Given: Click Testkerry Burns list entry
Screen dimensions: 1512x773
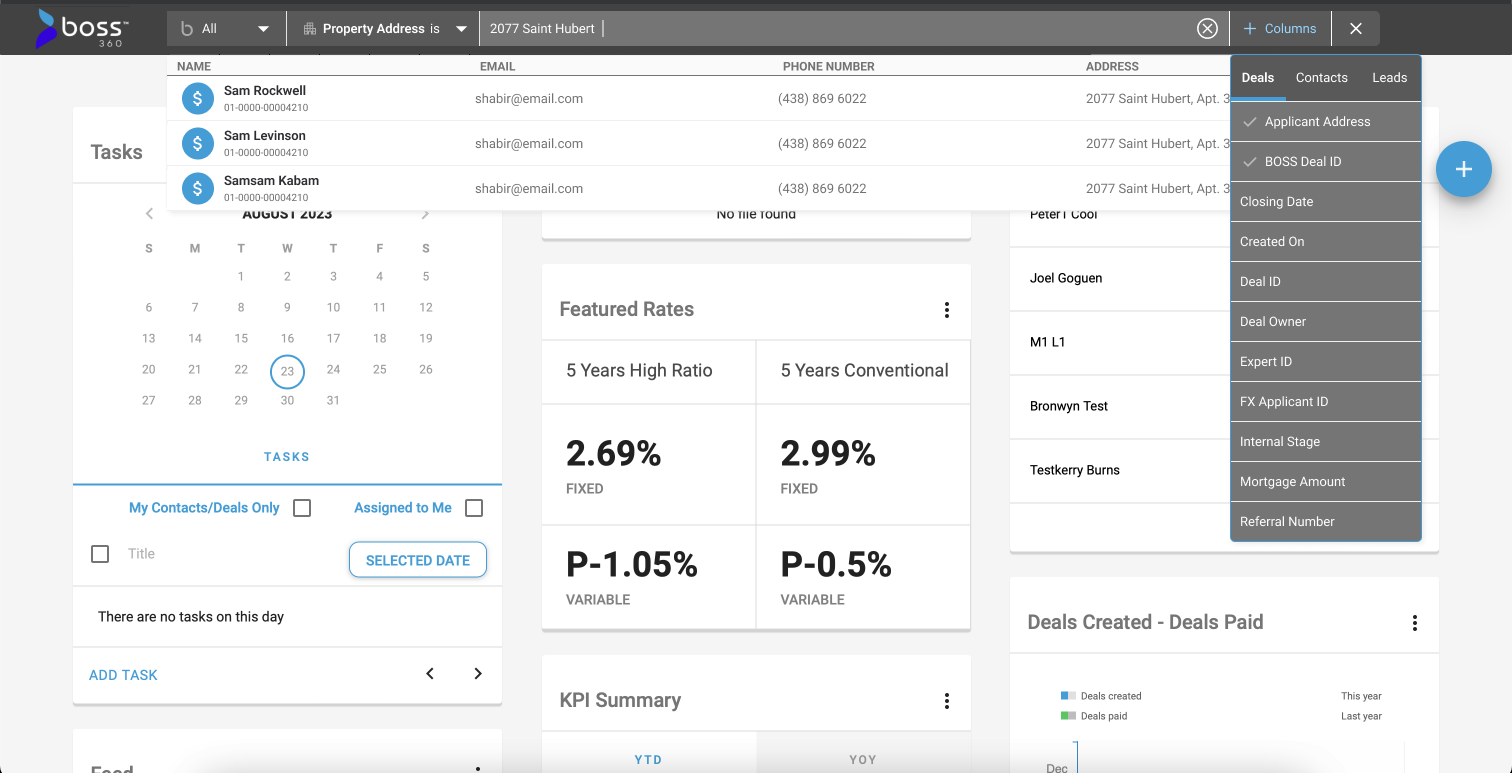Looking at the screenshot, I should click(1075, 470).
